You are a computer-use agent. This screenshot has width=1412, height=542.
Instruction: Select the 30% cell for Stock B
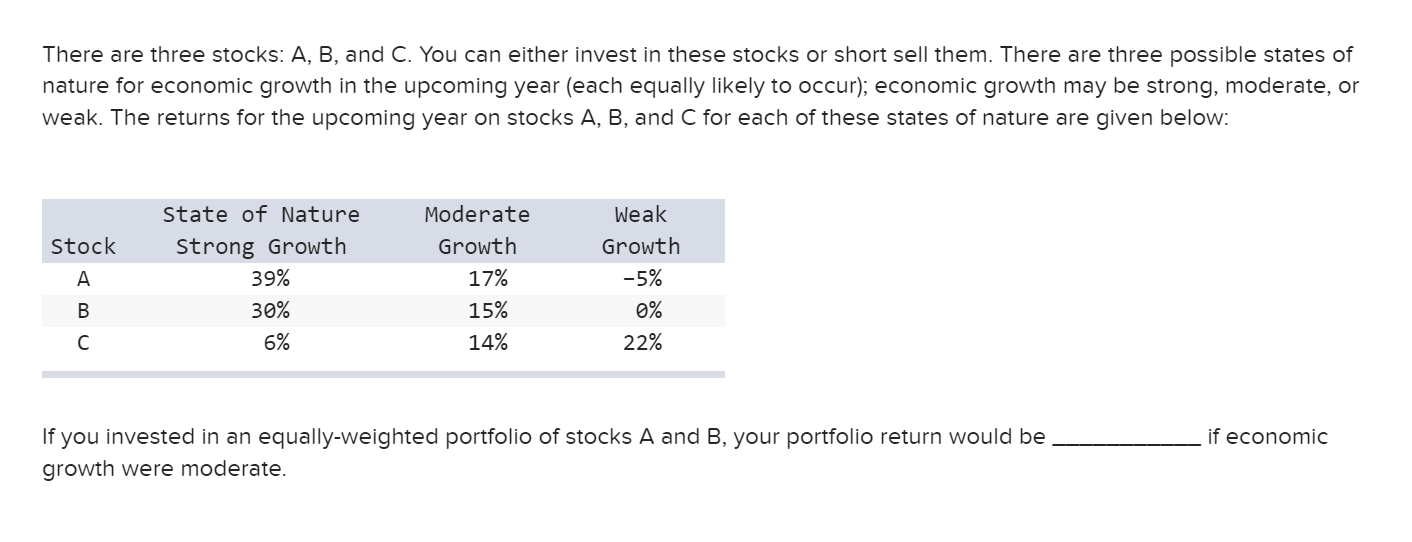point(270,310)
